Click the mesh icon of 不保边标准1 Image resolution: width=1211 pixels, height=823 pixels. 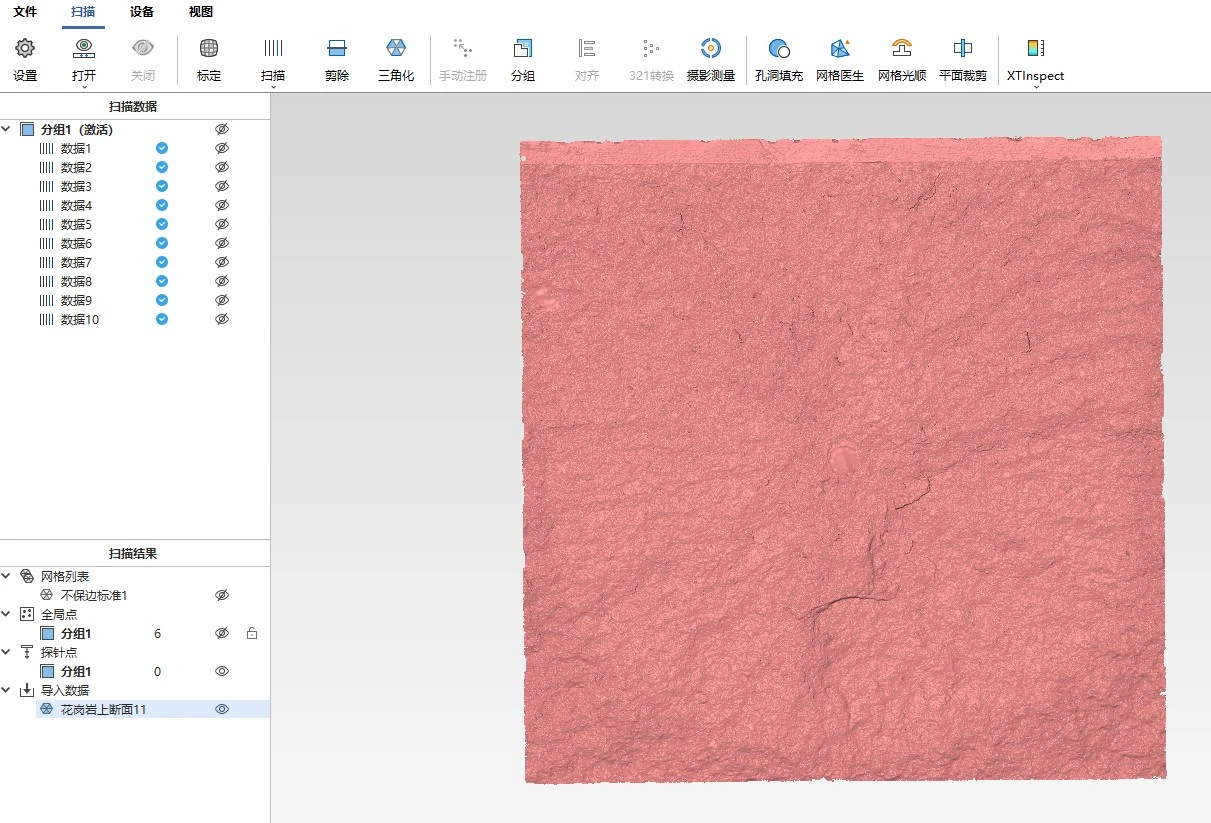coord(46,595)
